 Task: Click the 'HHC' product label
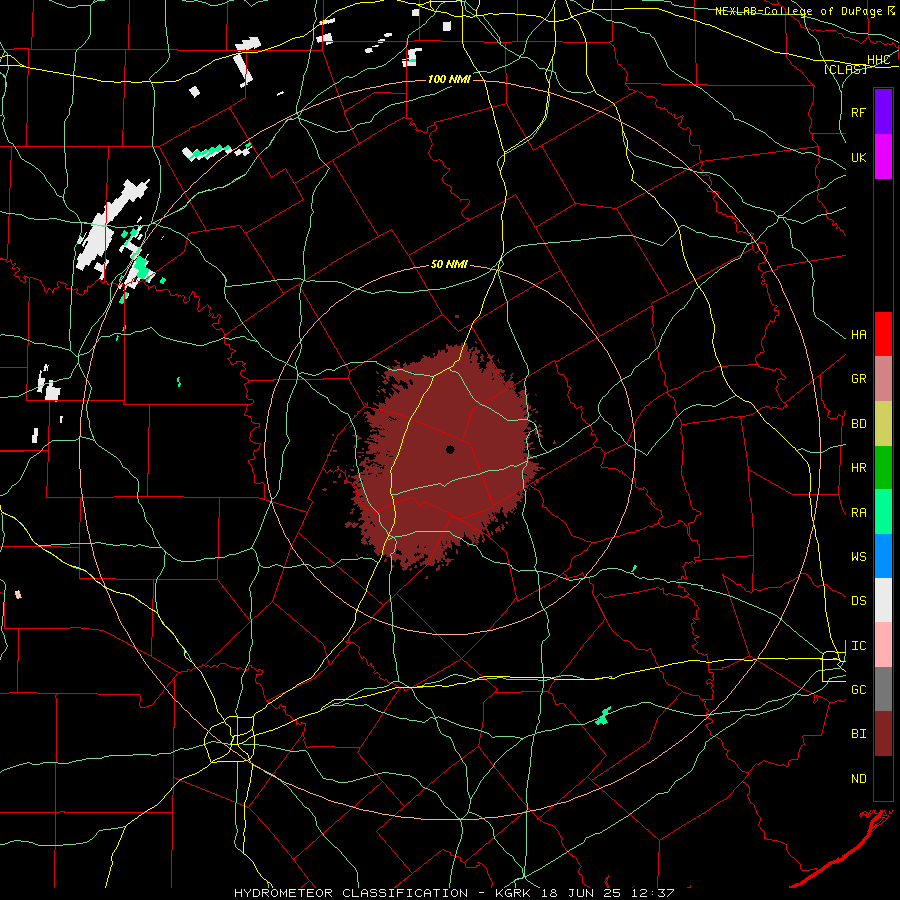point(879,60)
